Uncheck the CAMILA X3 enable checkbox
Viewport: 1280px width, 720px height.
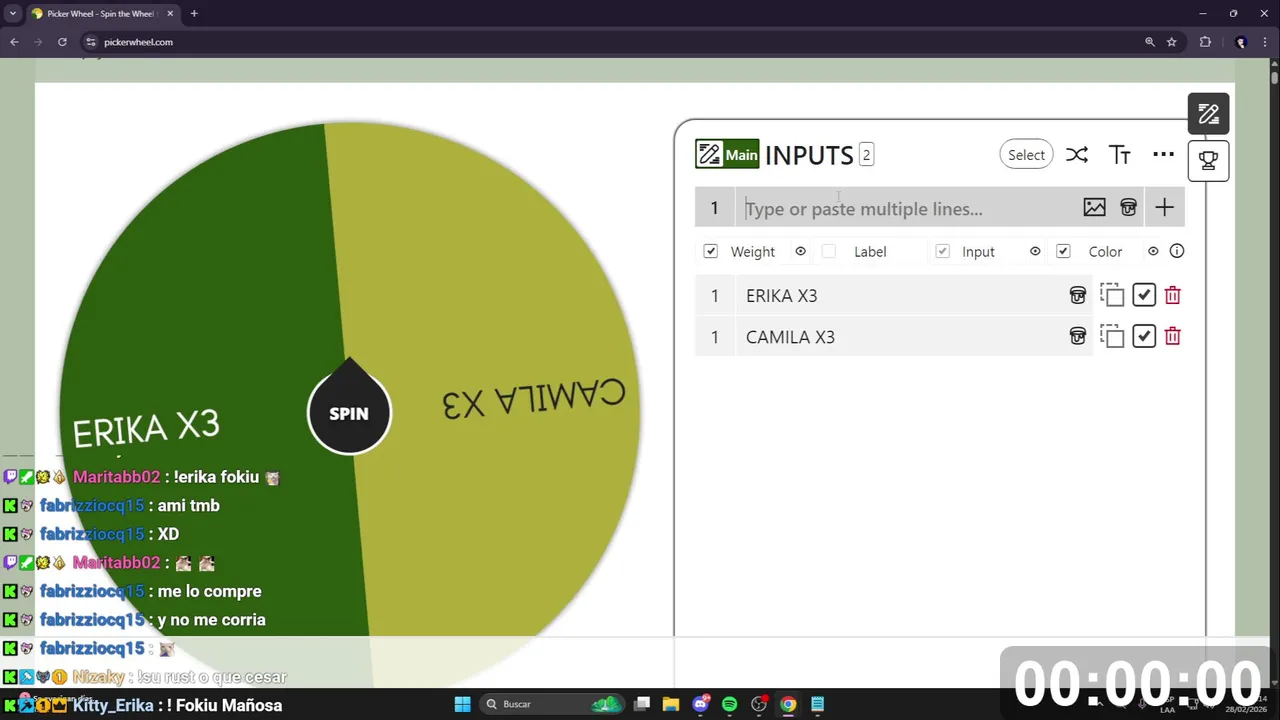pyautogui.click(x=1144, y=336)
